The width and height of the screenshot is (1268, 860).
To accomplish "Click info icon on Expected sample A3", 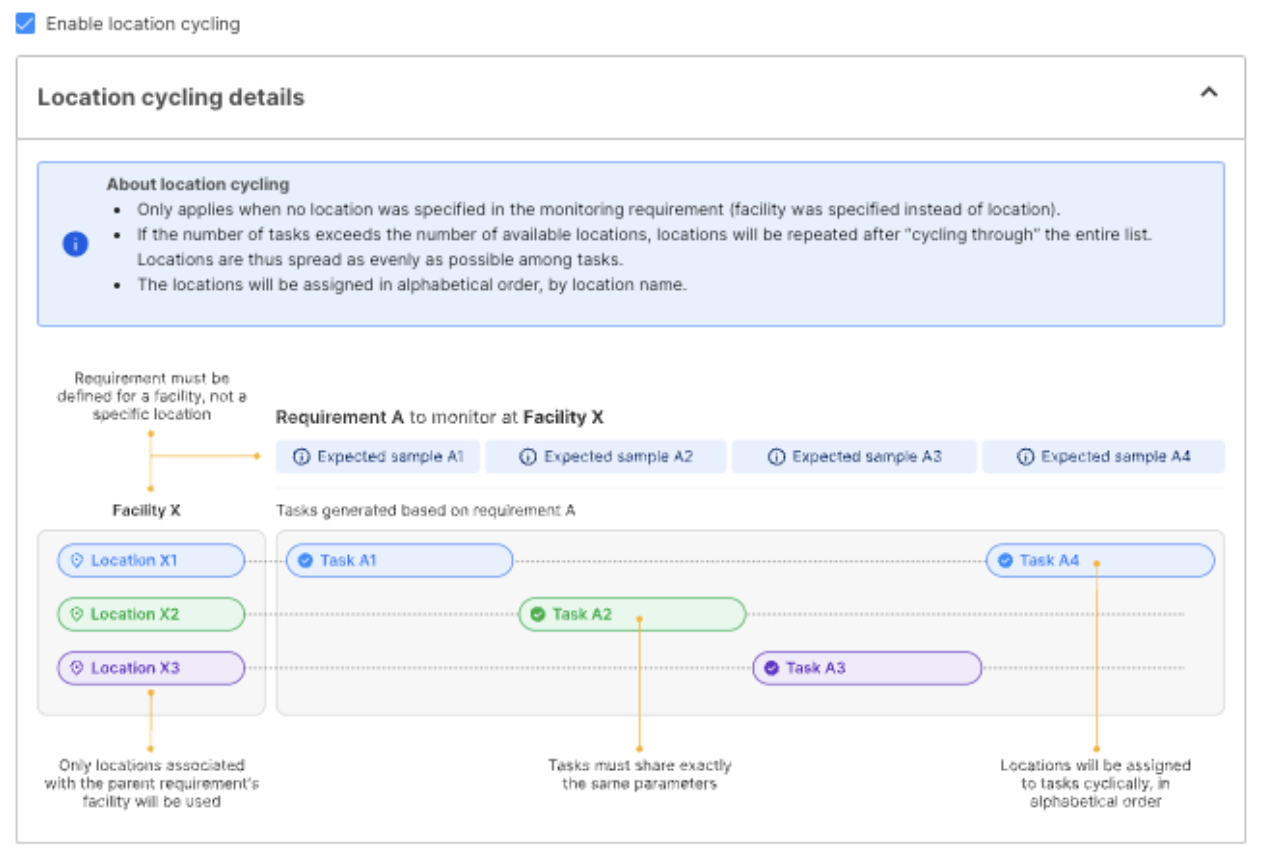I will click(x=776, y=457).
